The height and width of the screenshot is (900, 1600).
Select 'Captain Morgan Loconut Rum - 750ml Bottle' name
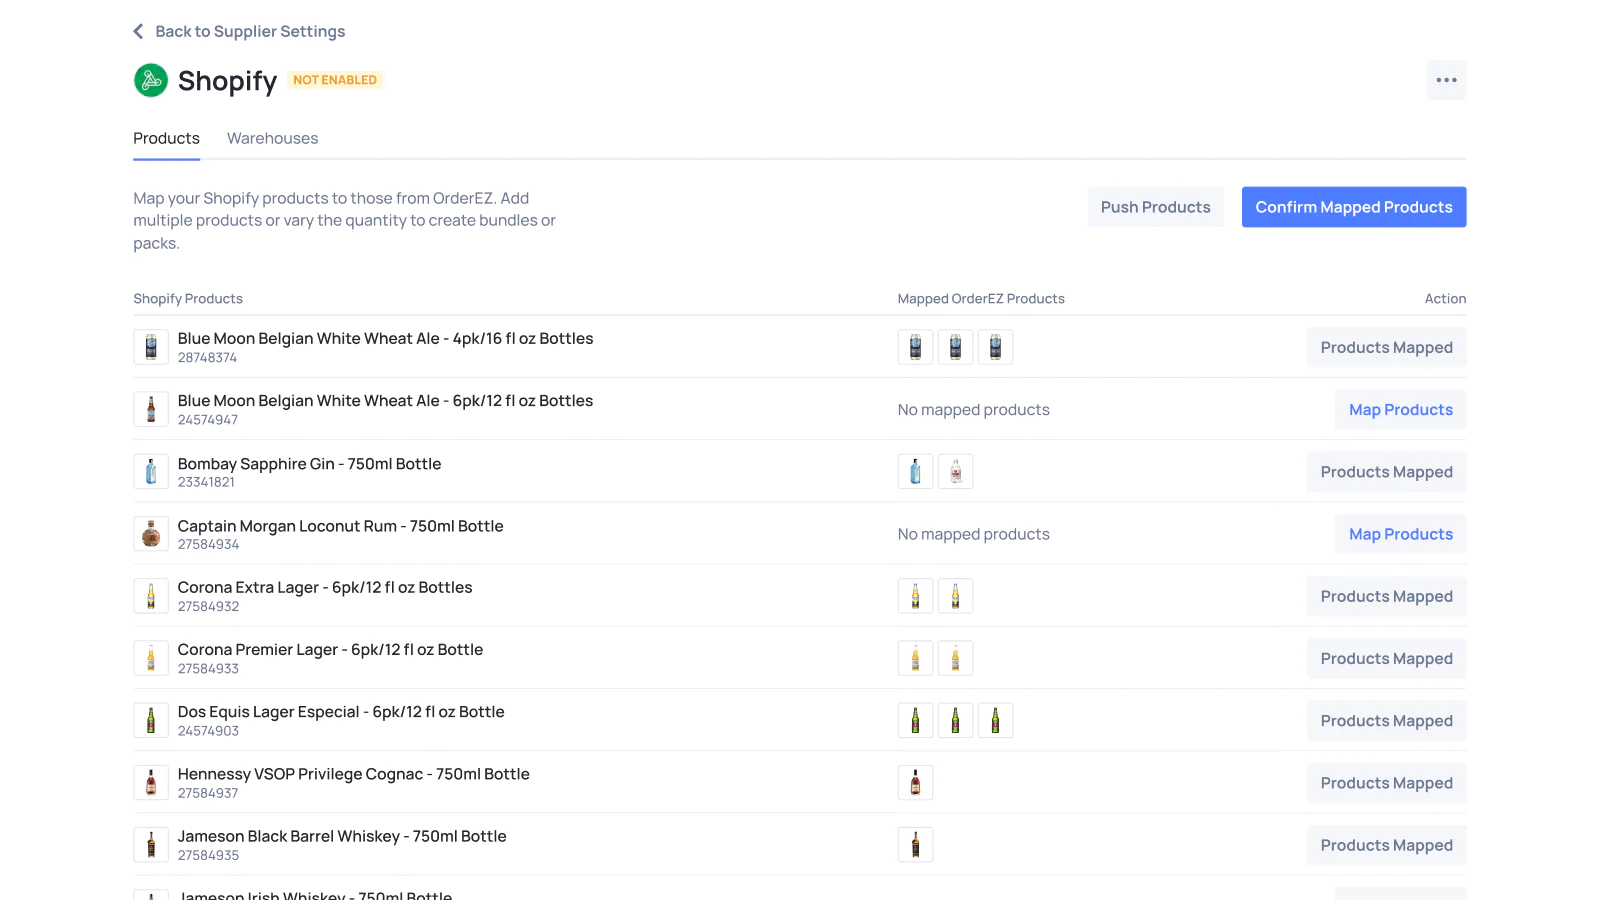pyautogui.click(x=340, y=526)
